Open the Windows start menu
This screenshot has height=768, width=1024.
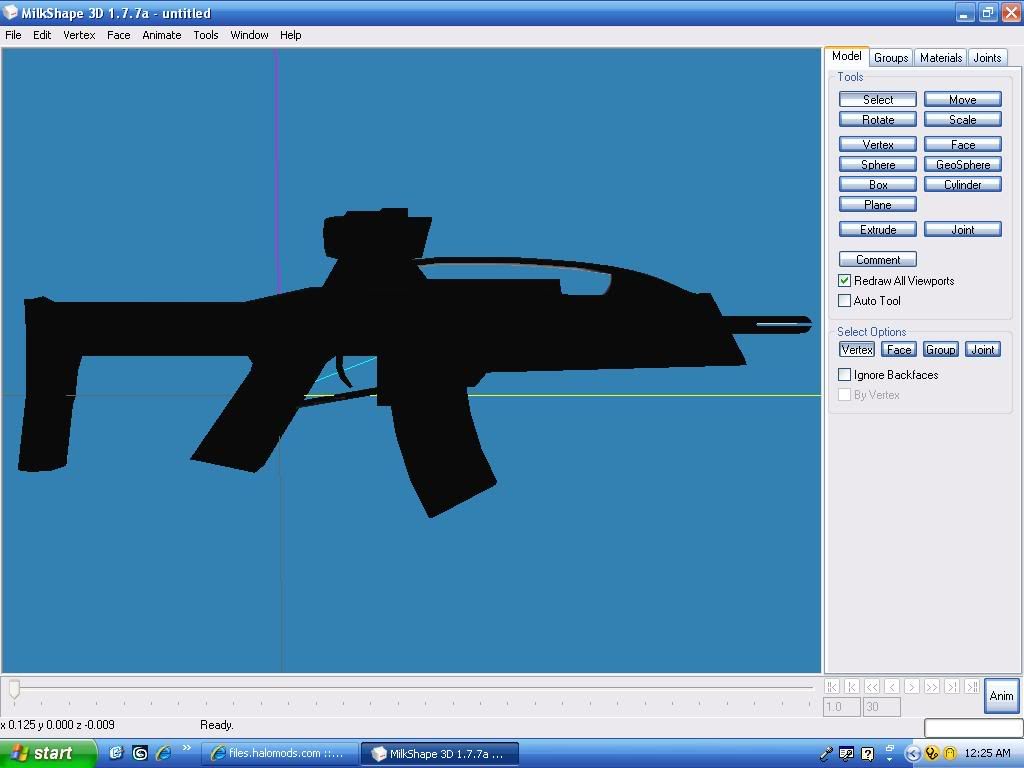(x=48, y=753)
